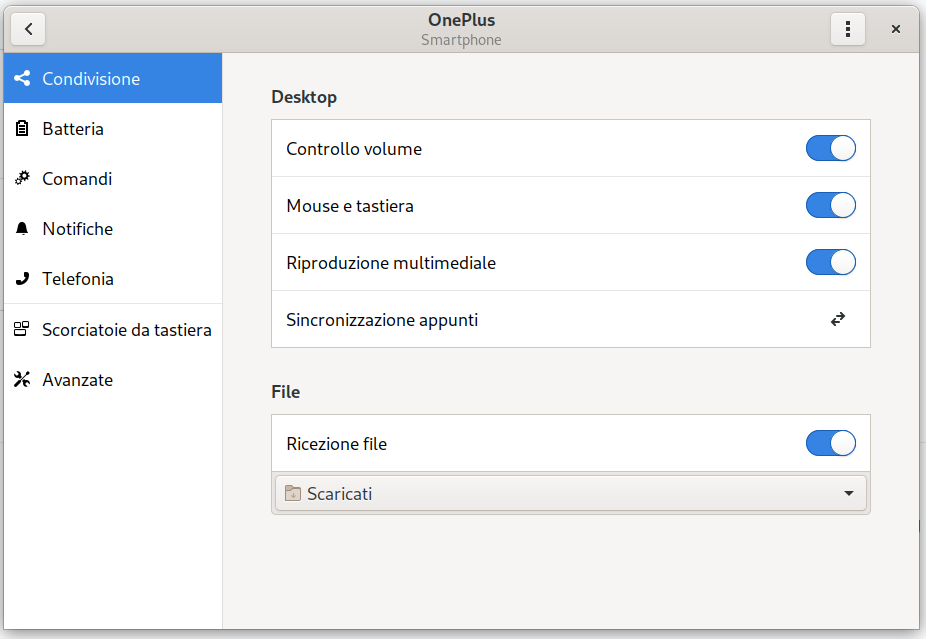Click the battery icon in sidebar
The width and height of the screenshot is (926, 639).
pyautogui.click(x=22, y=128)
